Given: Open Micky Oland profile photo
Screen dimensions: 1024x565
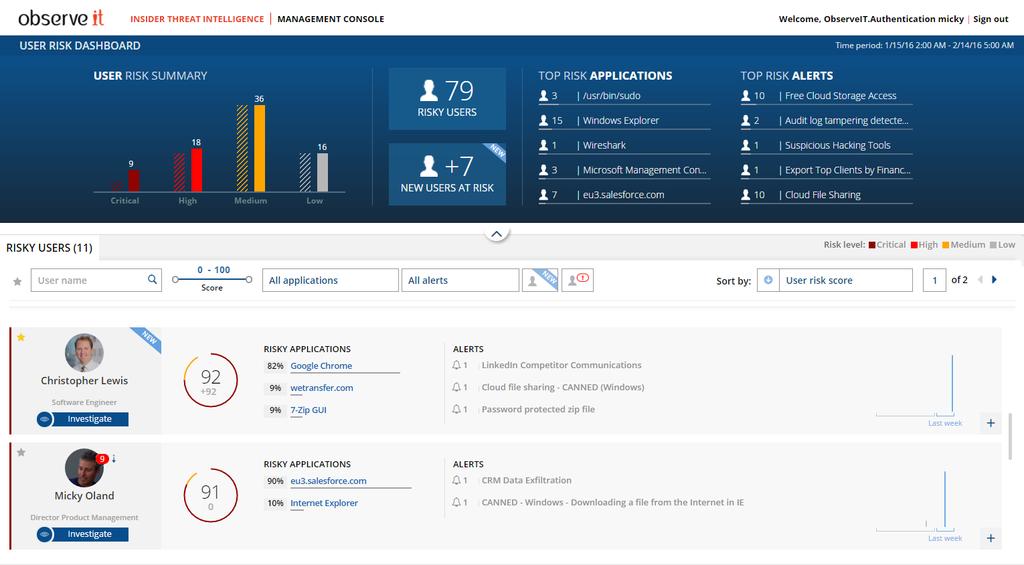Looking at the screenshot, I should (84, 468).
